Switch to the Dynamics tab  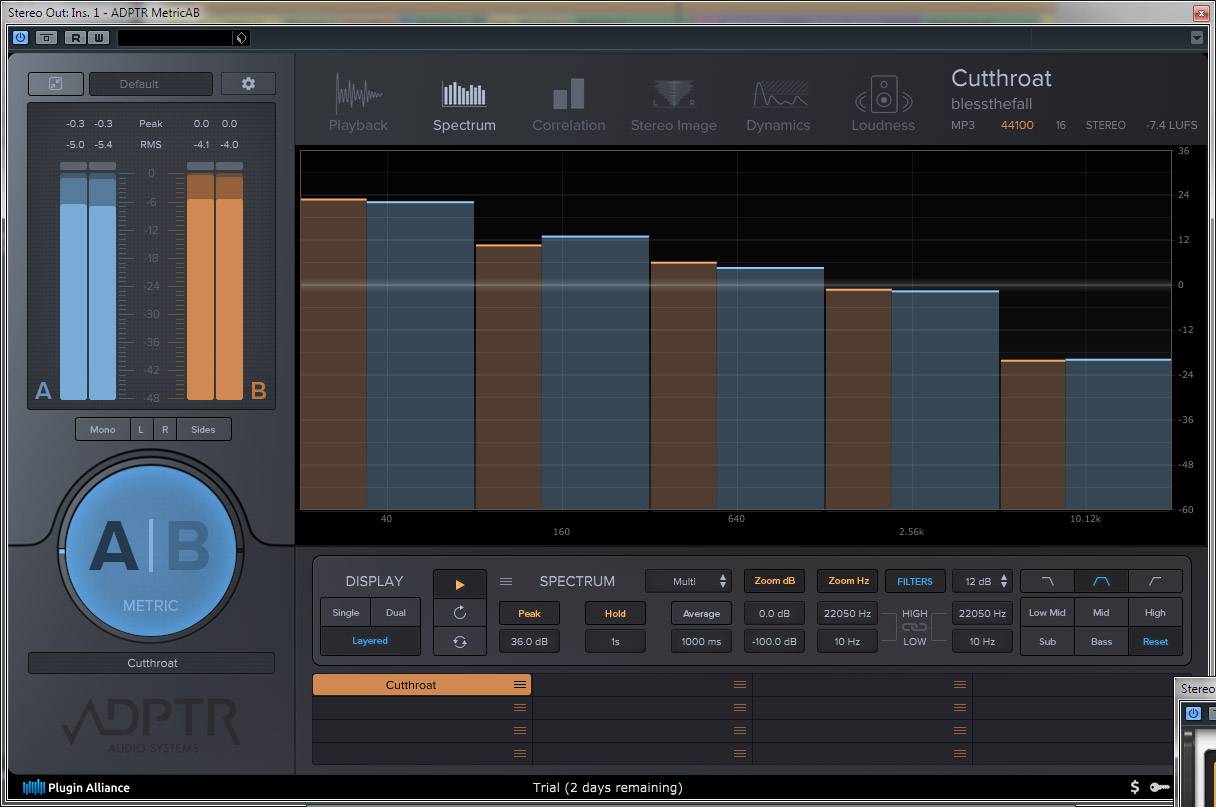point(778,102)
